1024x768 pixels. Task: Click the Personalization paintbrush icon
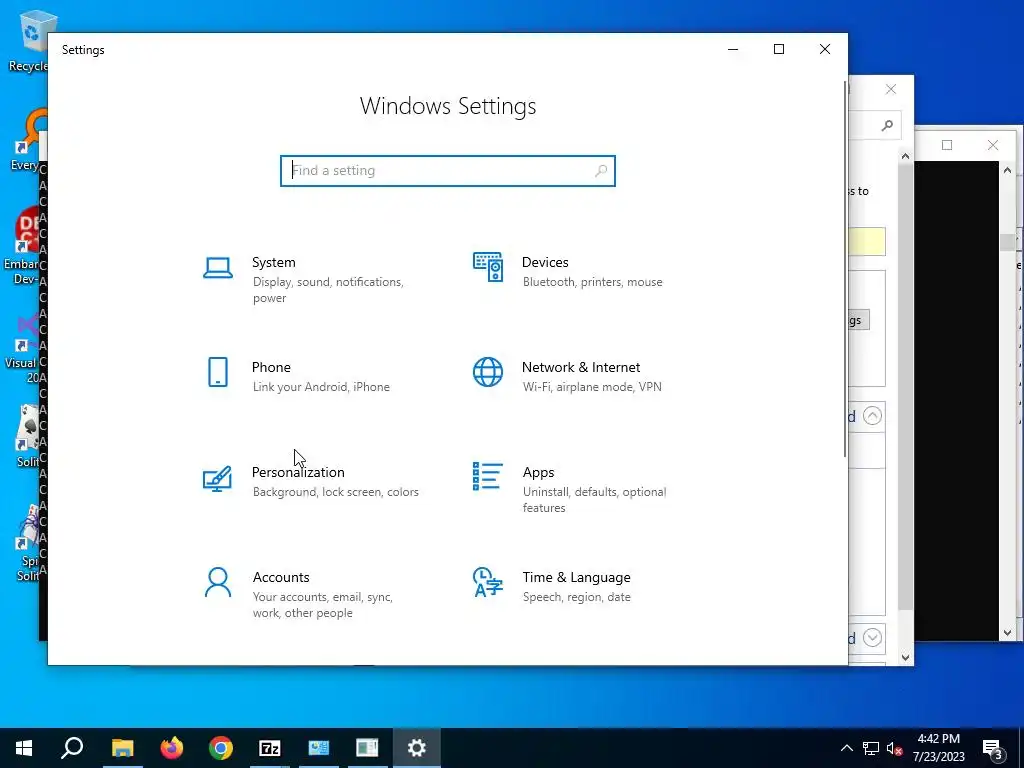tap(217, 478)
